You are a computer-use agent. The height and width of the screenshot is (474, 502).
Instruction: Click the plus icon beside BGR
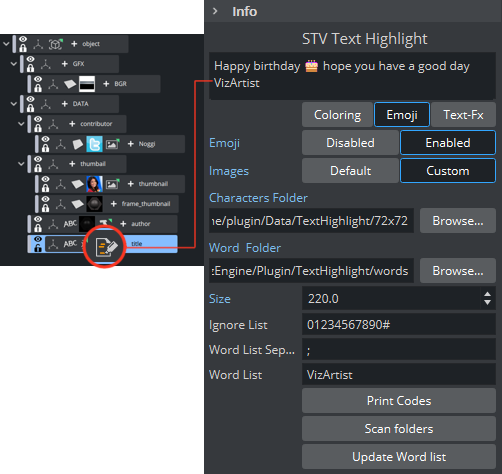(106, 84)
